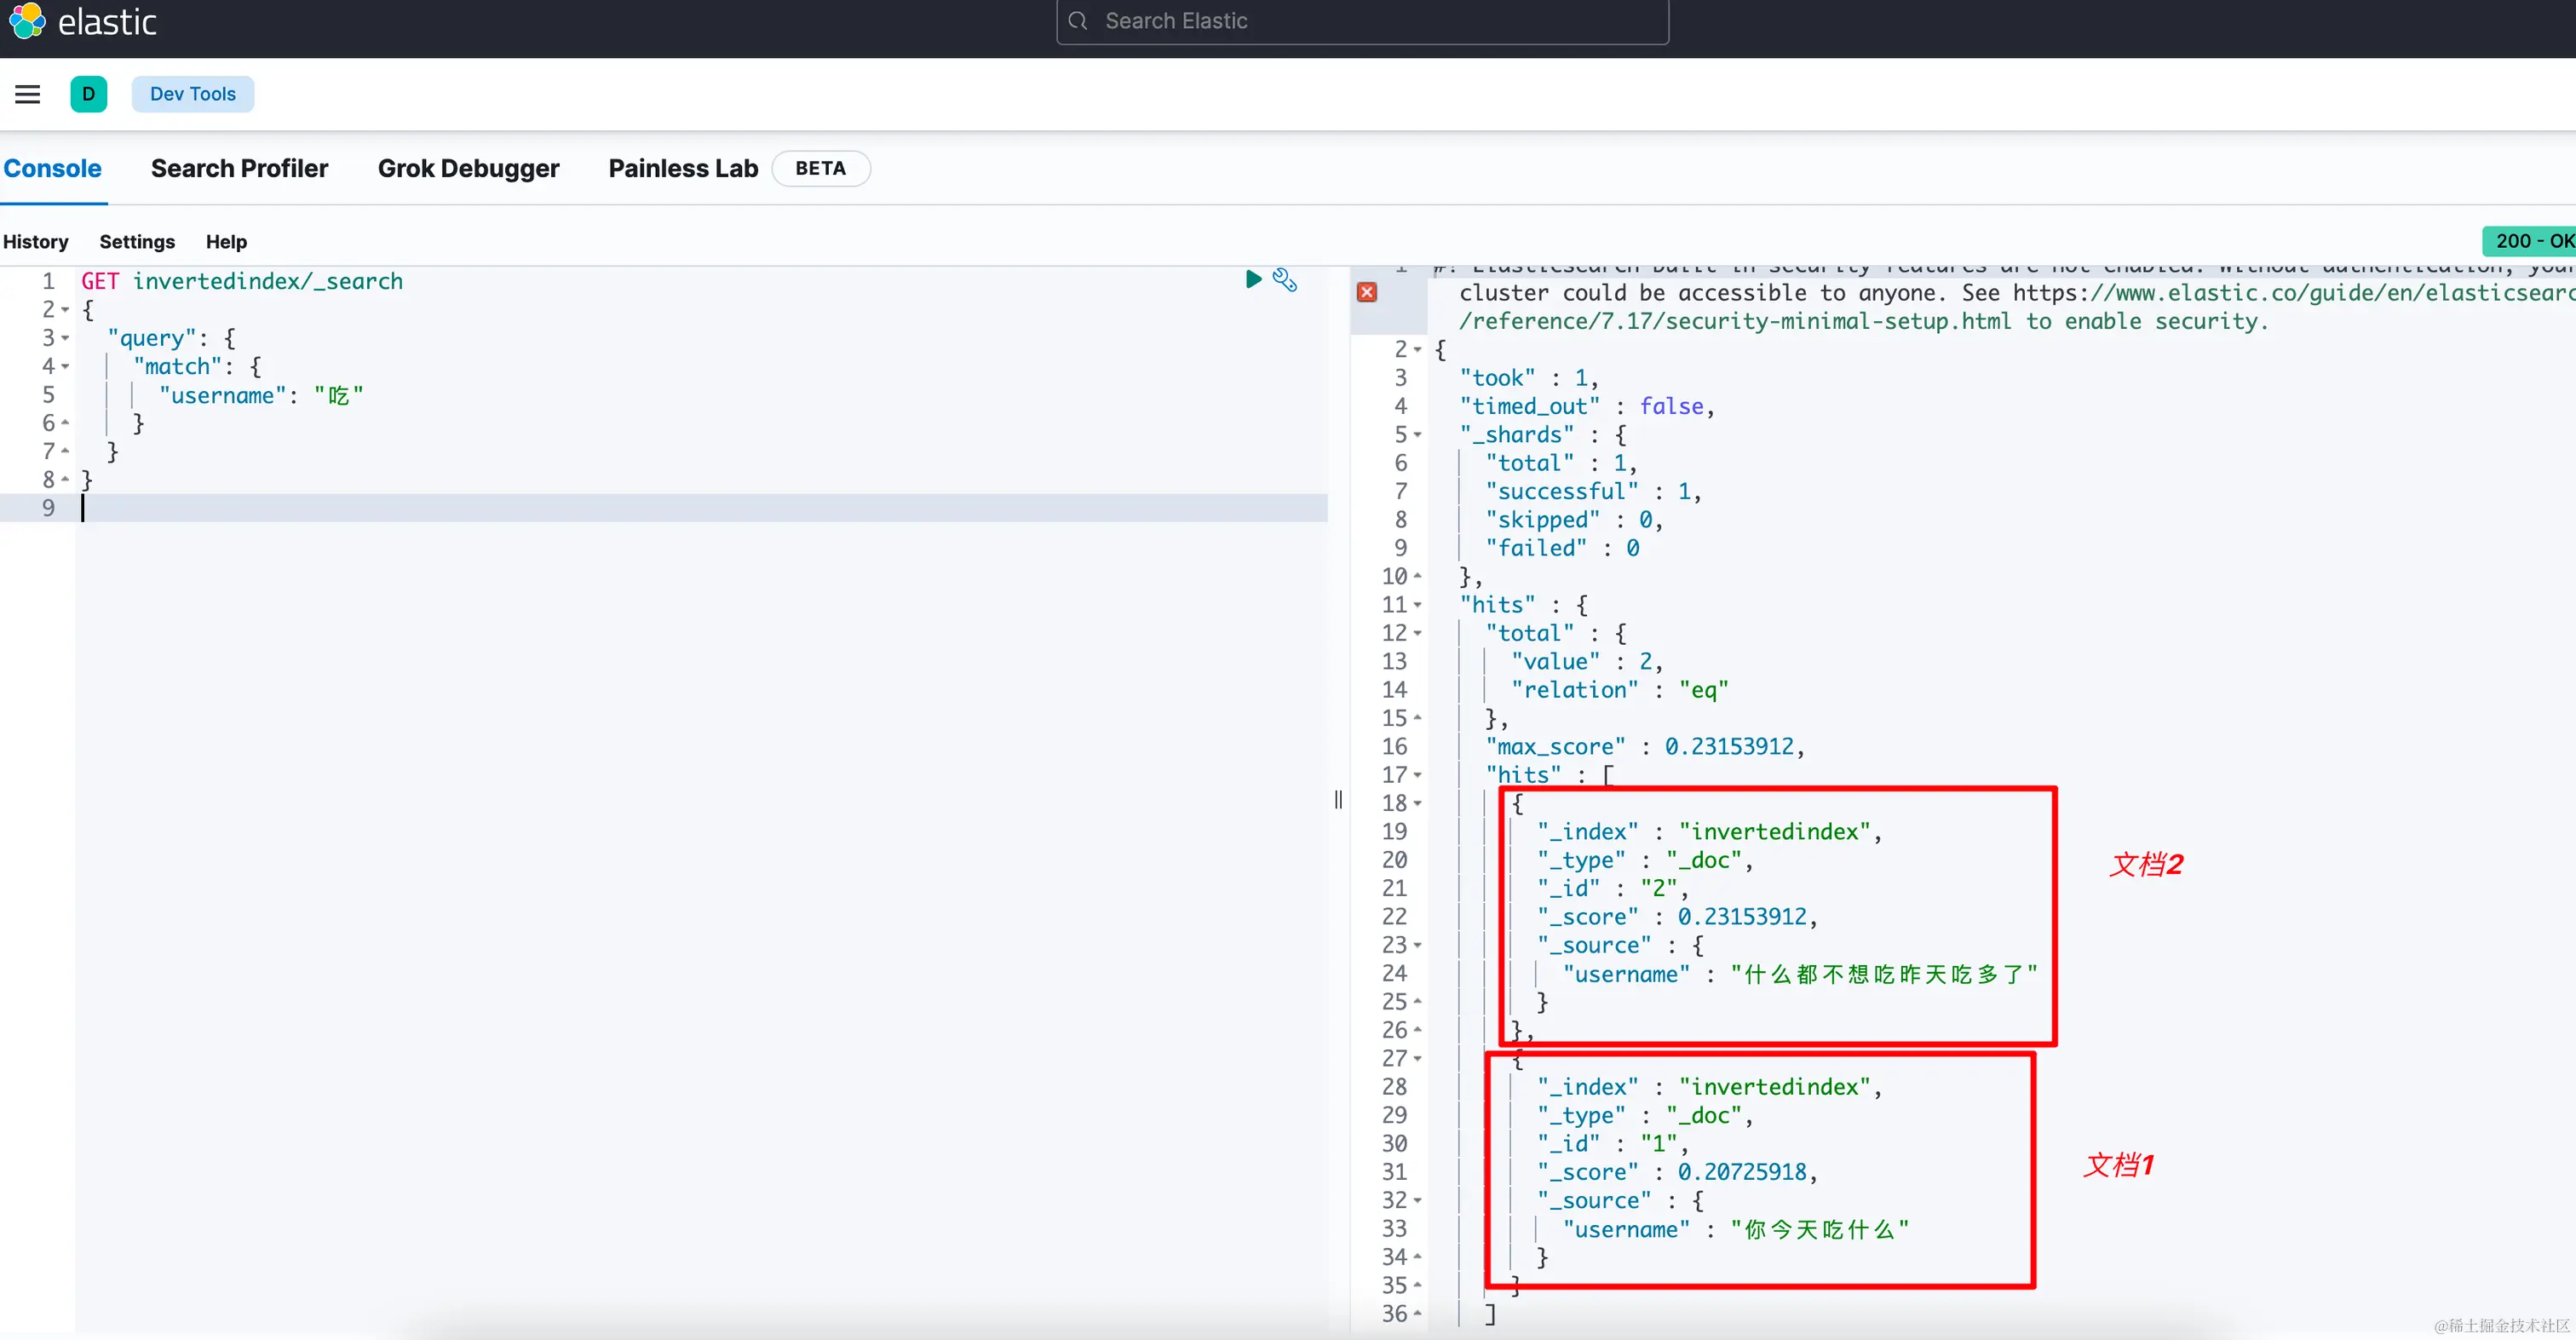Click the "failed" : 0 line
This screenshot has width=2576, height=1340.
[1562, 548]
